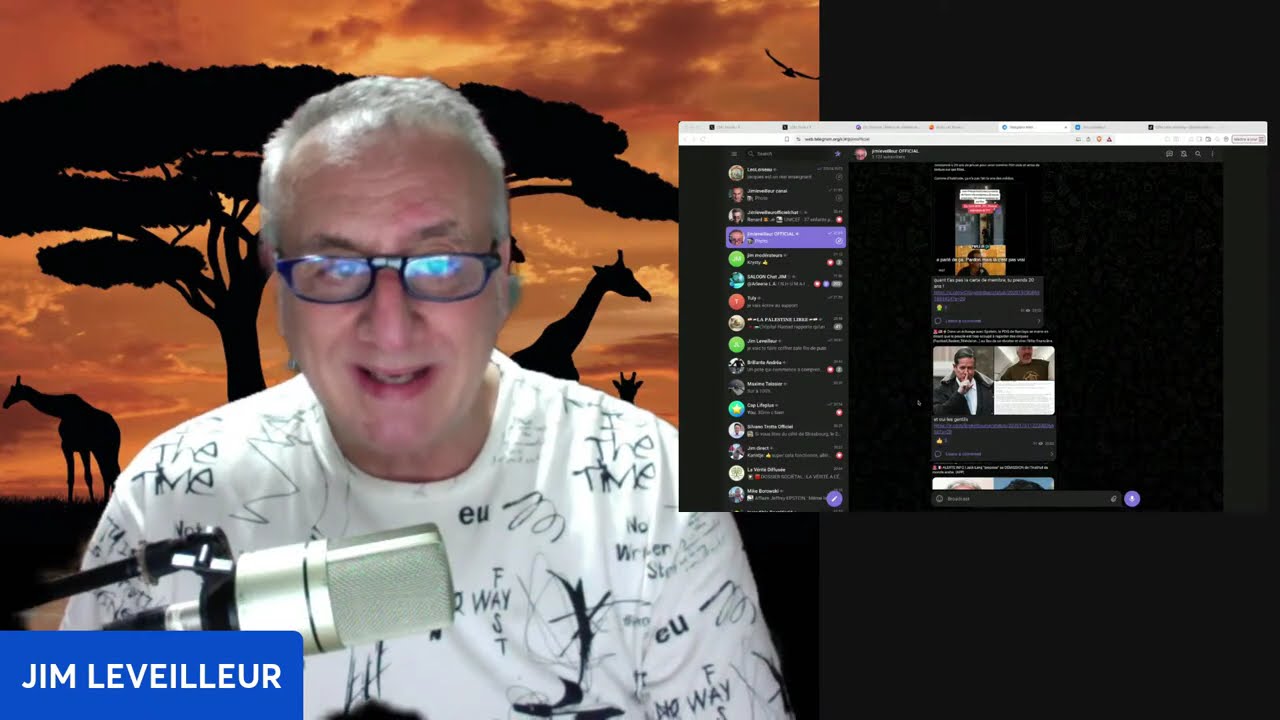Open the LA PALESTINE LIBRE channel
The width and height of the screenshot is (1280, 720).
786,322
